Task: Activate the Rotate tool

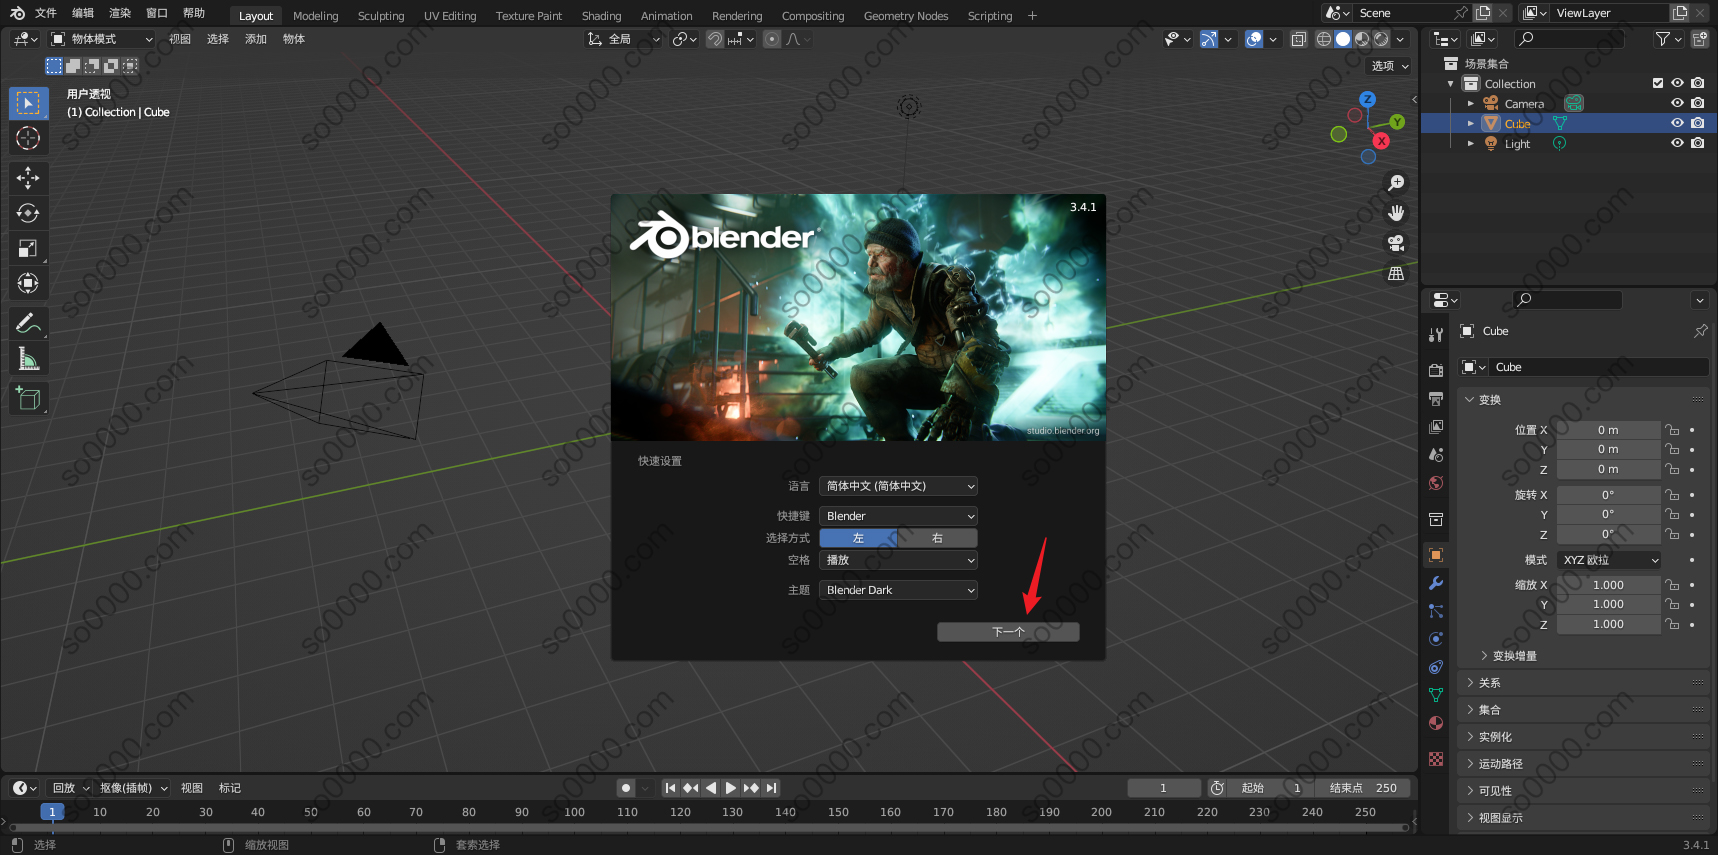Action: [28, 213]
